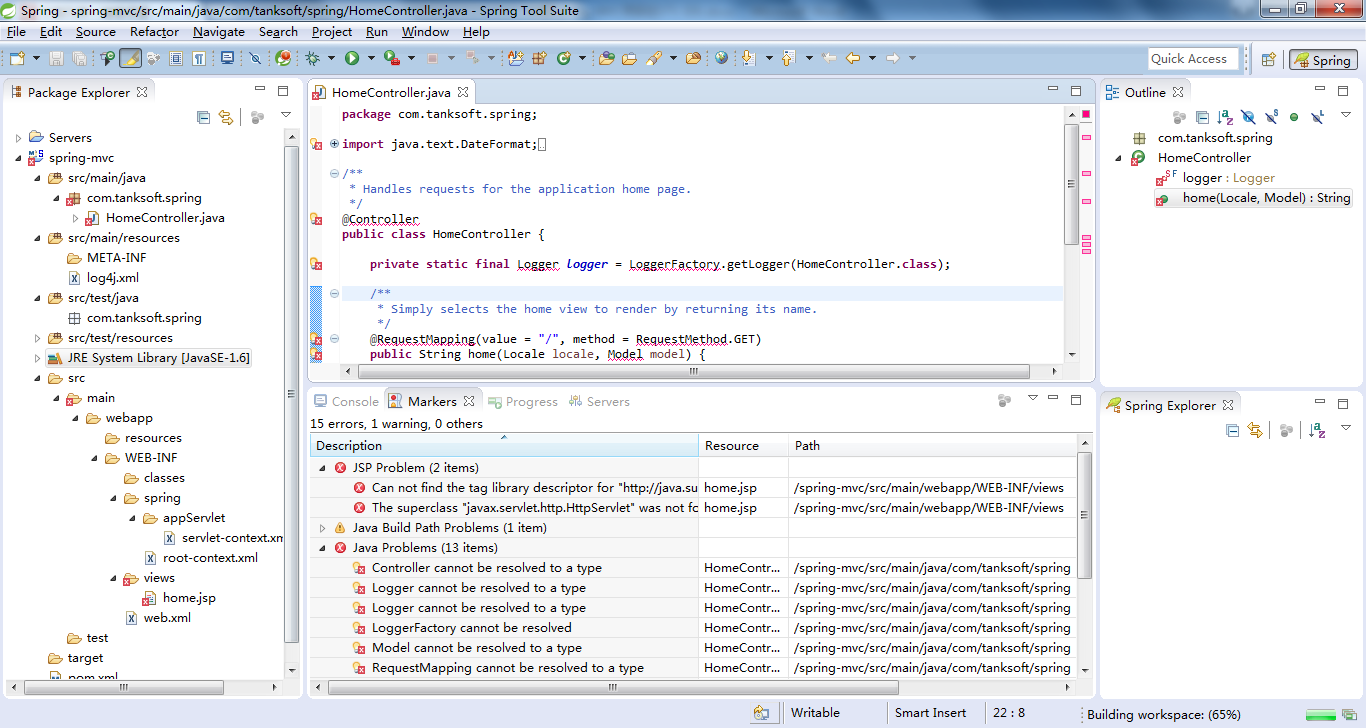Collapse JSP Problem group in Markers
The image size is (1366, 728).
pyautogui.click(x=323, y=468)
